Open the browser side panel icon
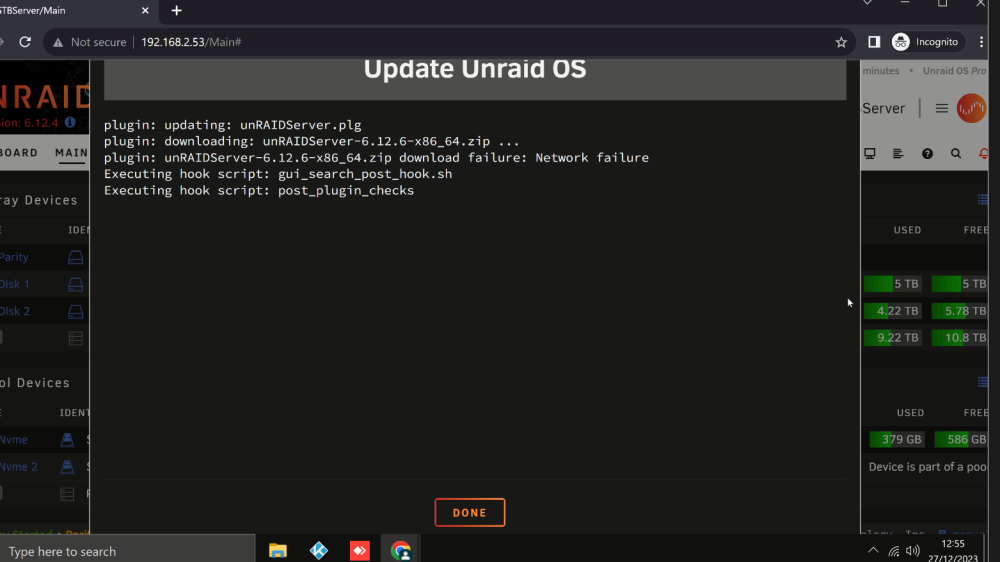The width and height of the screenshot is (1000, 562). (x=874, y=42)
